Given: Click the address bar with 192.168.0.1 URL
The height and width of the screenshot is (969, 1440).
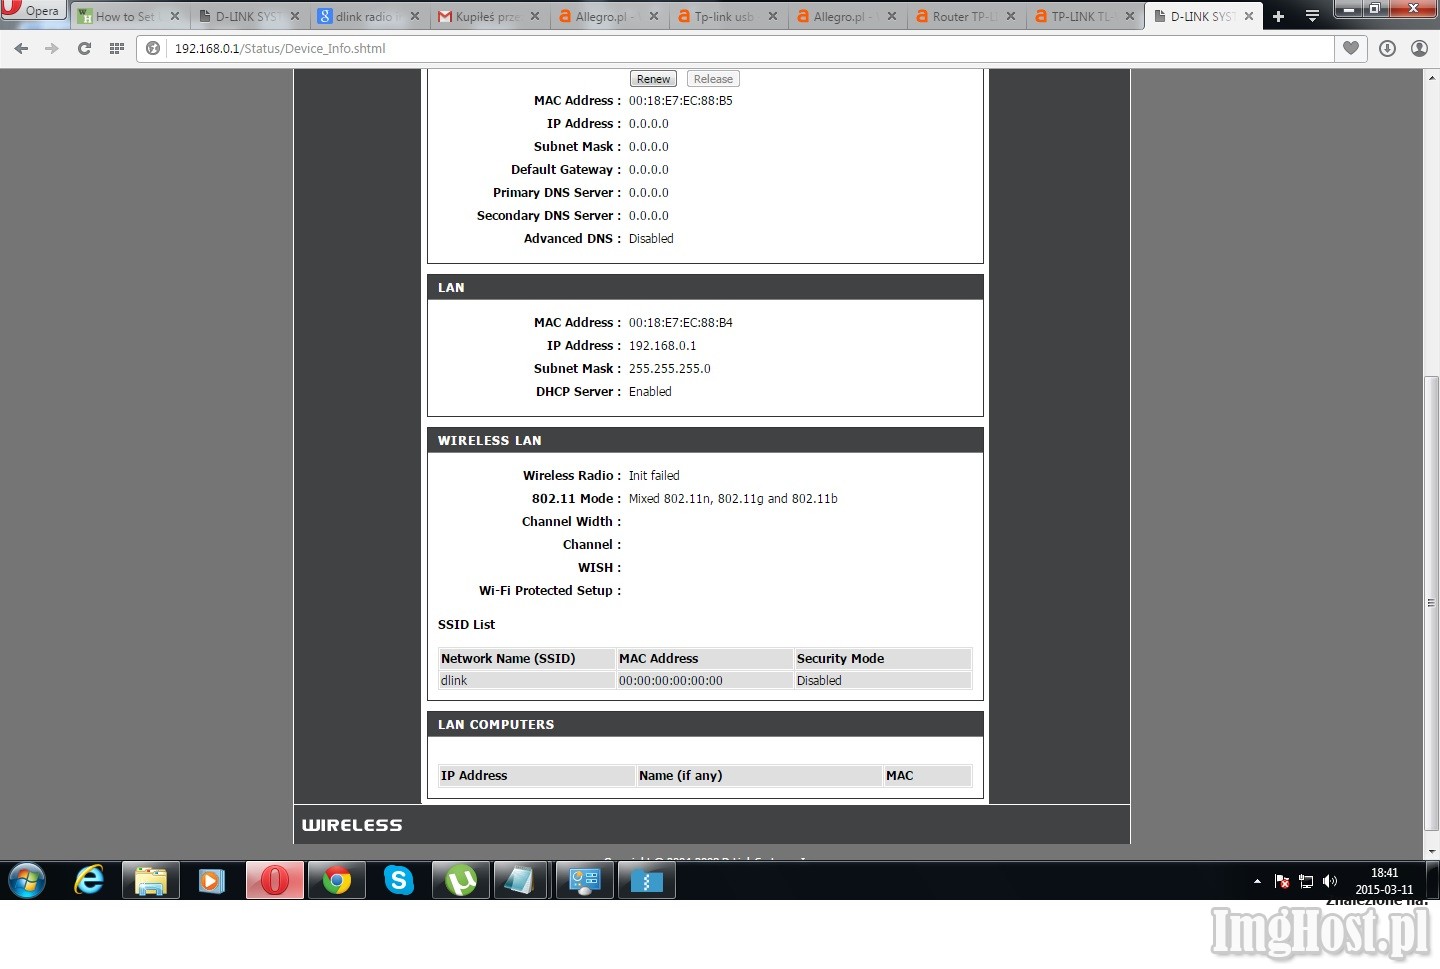Looking at the screenshot, I should 735,48.
